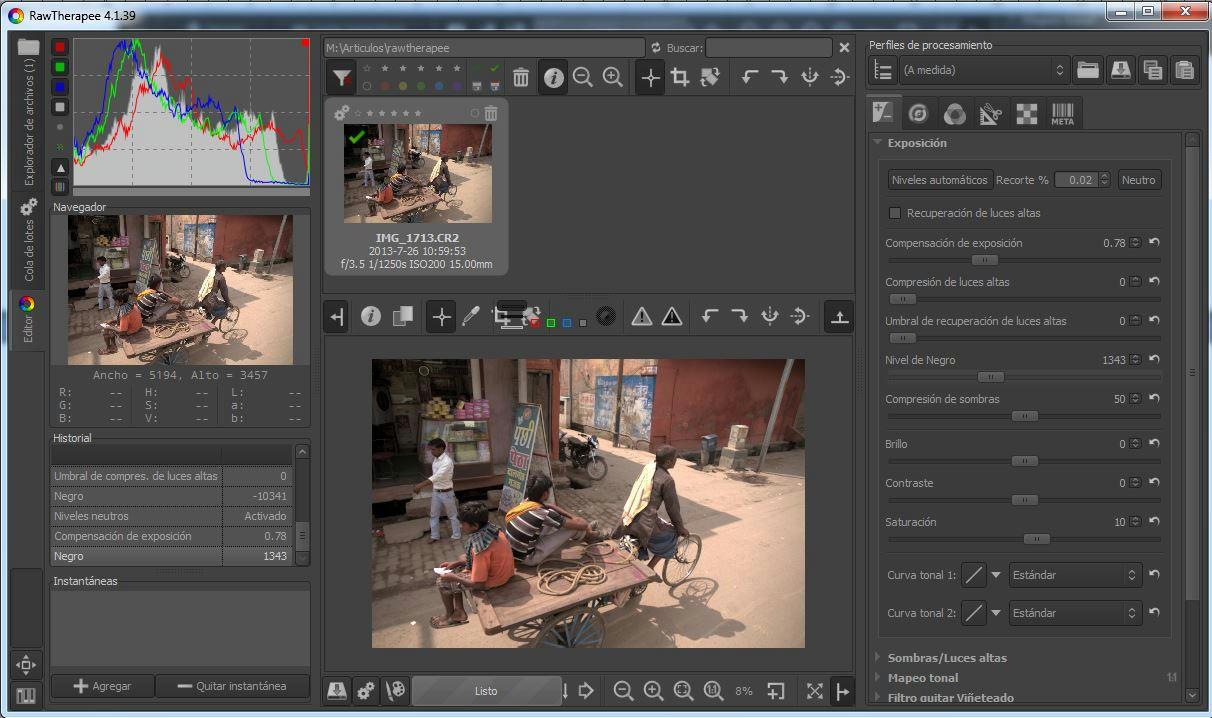
Task: Open the processing profile folder icon
Action: click(1088, 70)
